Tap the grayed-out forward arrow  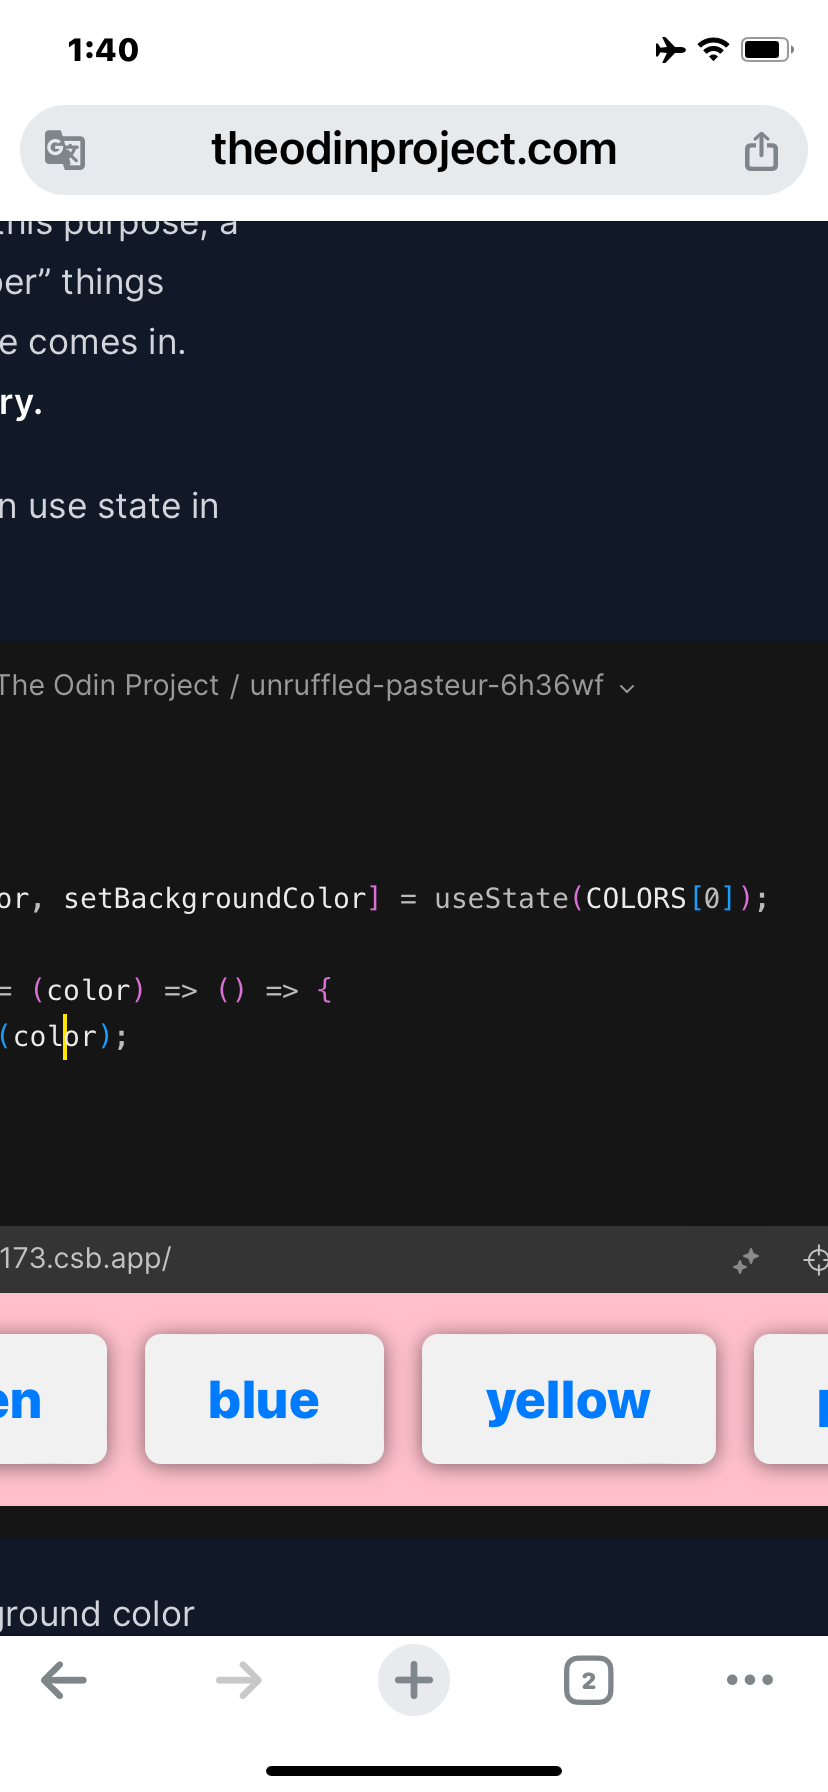(x=238, y=1680)
